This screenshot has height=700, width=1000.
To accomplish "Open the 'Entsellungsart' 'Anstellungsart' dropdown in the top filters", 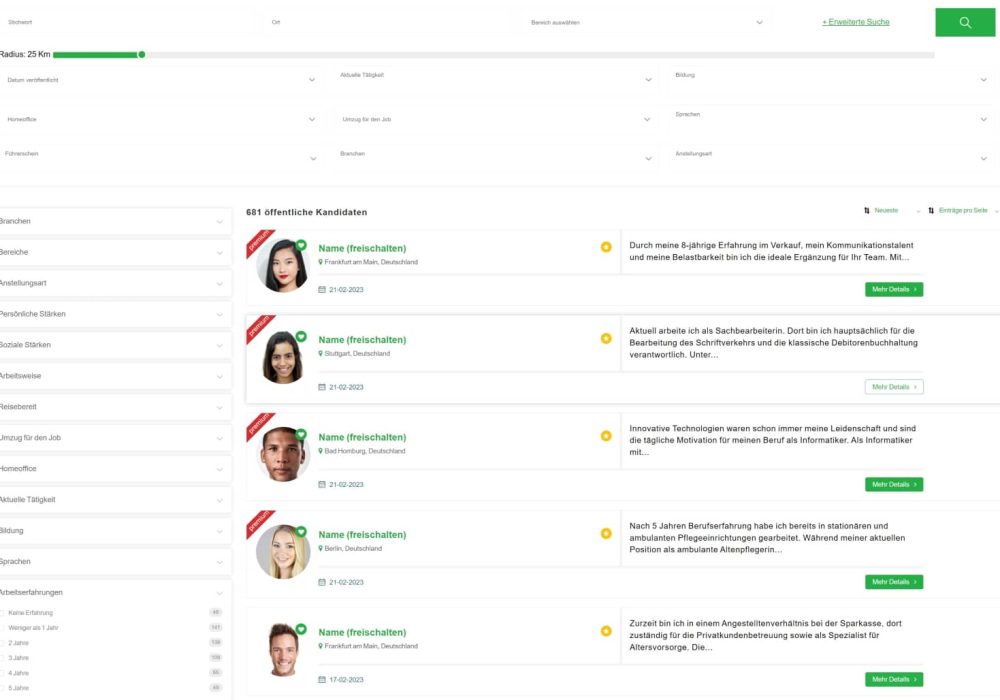I will (830, 157).
